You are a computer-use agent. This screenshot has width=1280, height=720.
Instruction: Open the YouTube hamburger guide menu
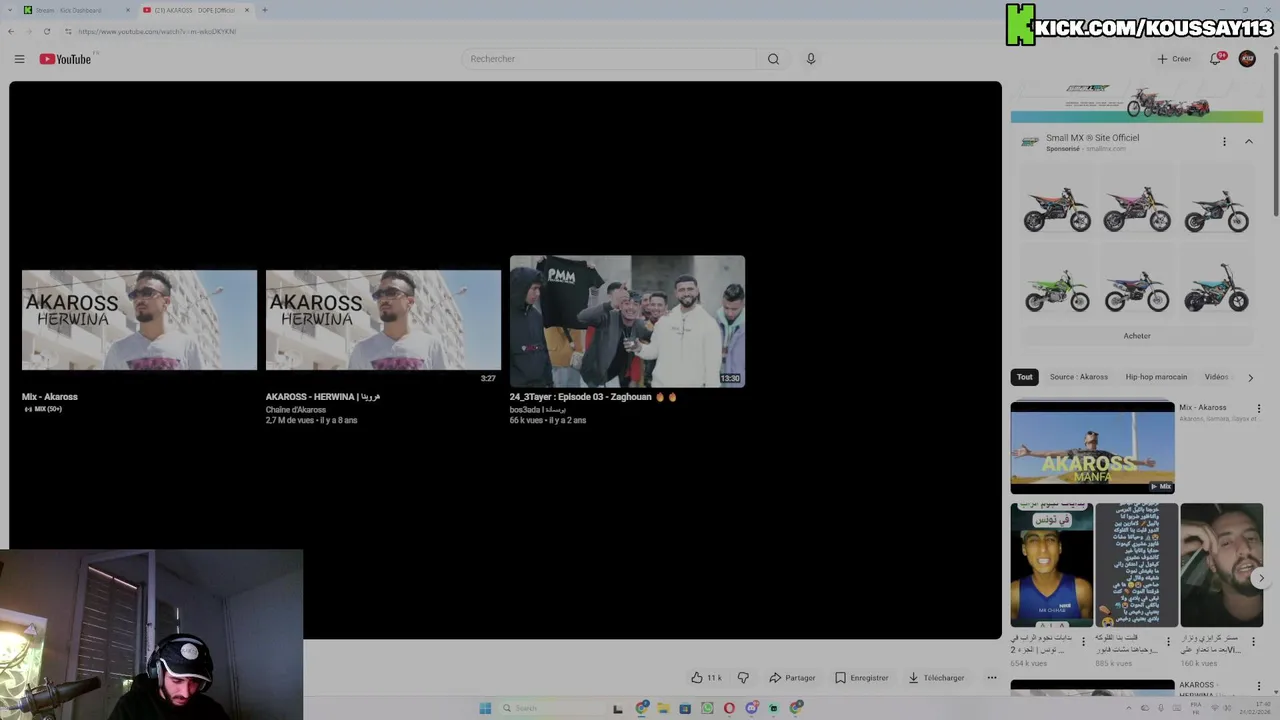19,59
